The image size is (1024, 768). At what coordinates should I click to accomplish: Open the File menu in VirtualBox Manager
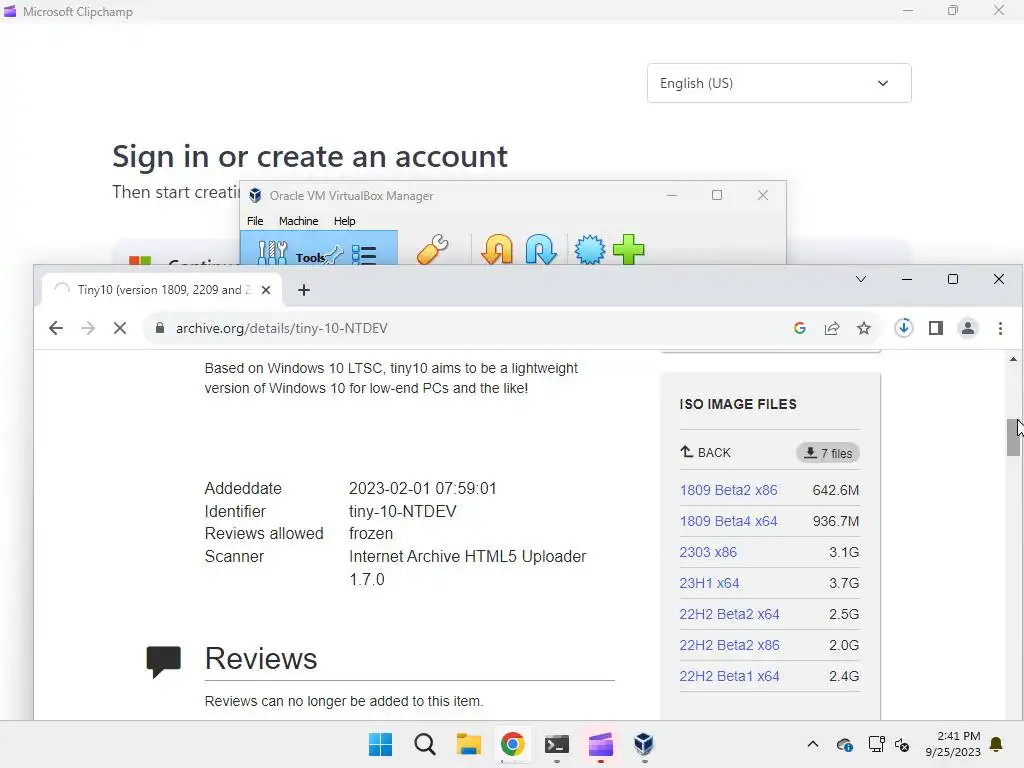point(255,221)
